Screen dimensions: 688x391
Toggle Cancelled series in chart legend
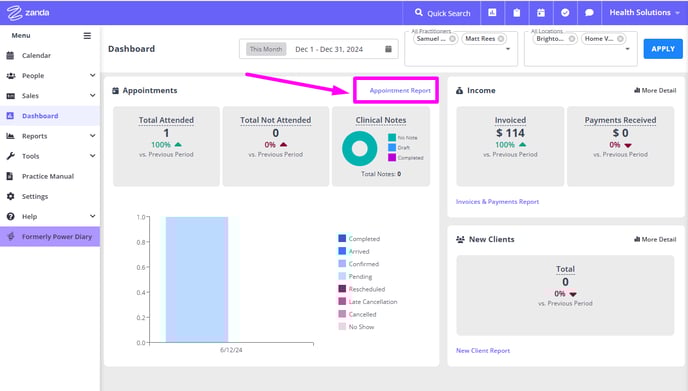[357, 314]
